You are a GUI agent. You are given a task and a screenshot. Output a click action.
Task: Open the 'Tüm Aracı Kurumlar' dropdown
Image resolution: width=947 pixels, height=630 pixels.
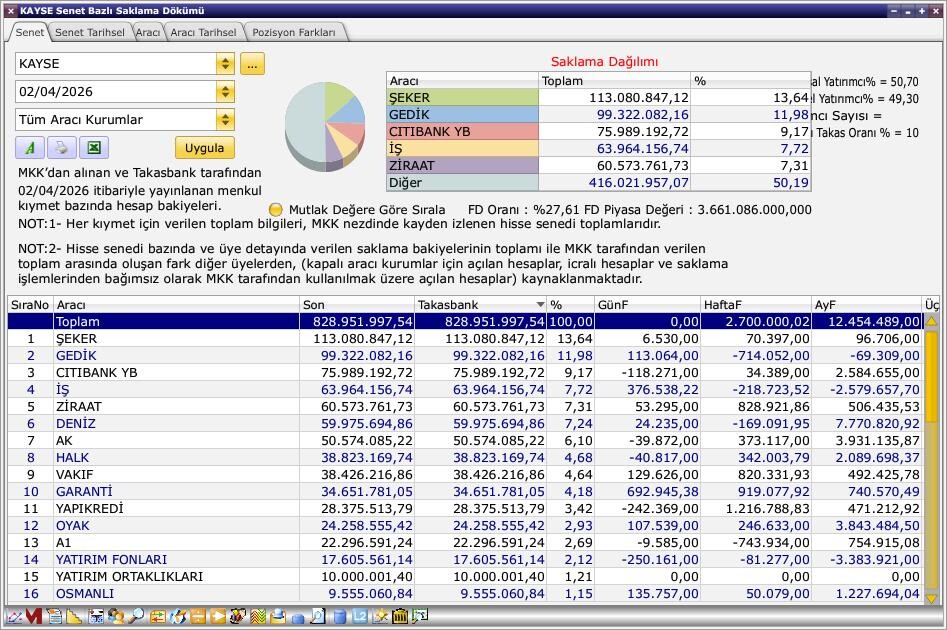[225, 120]
